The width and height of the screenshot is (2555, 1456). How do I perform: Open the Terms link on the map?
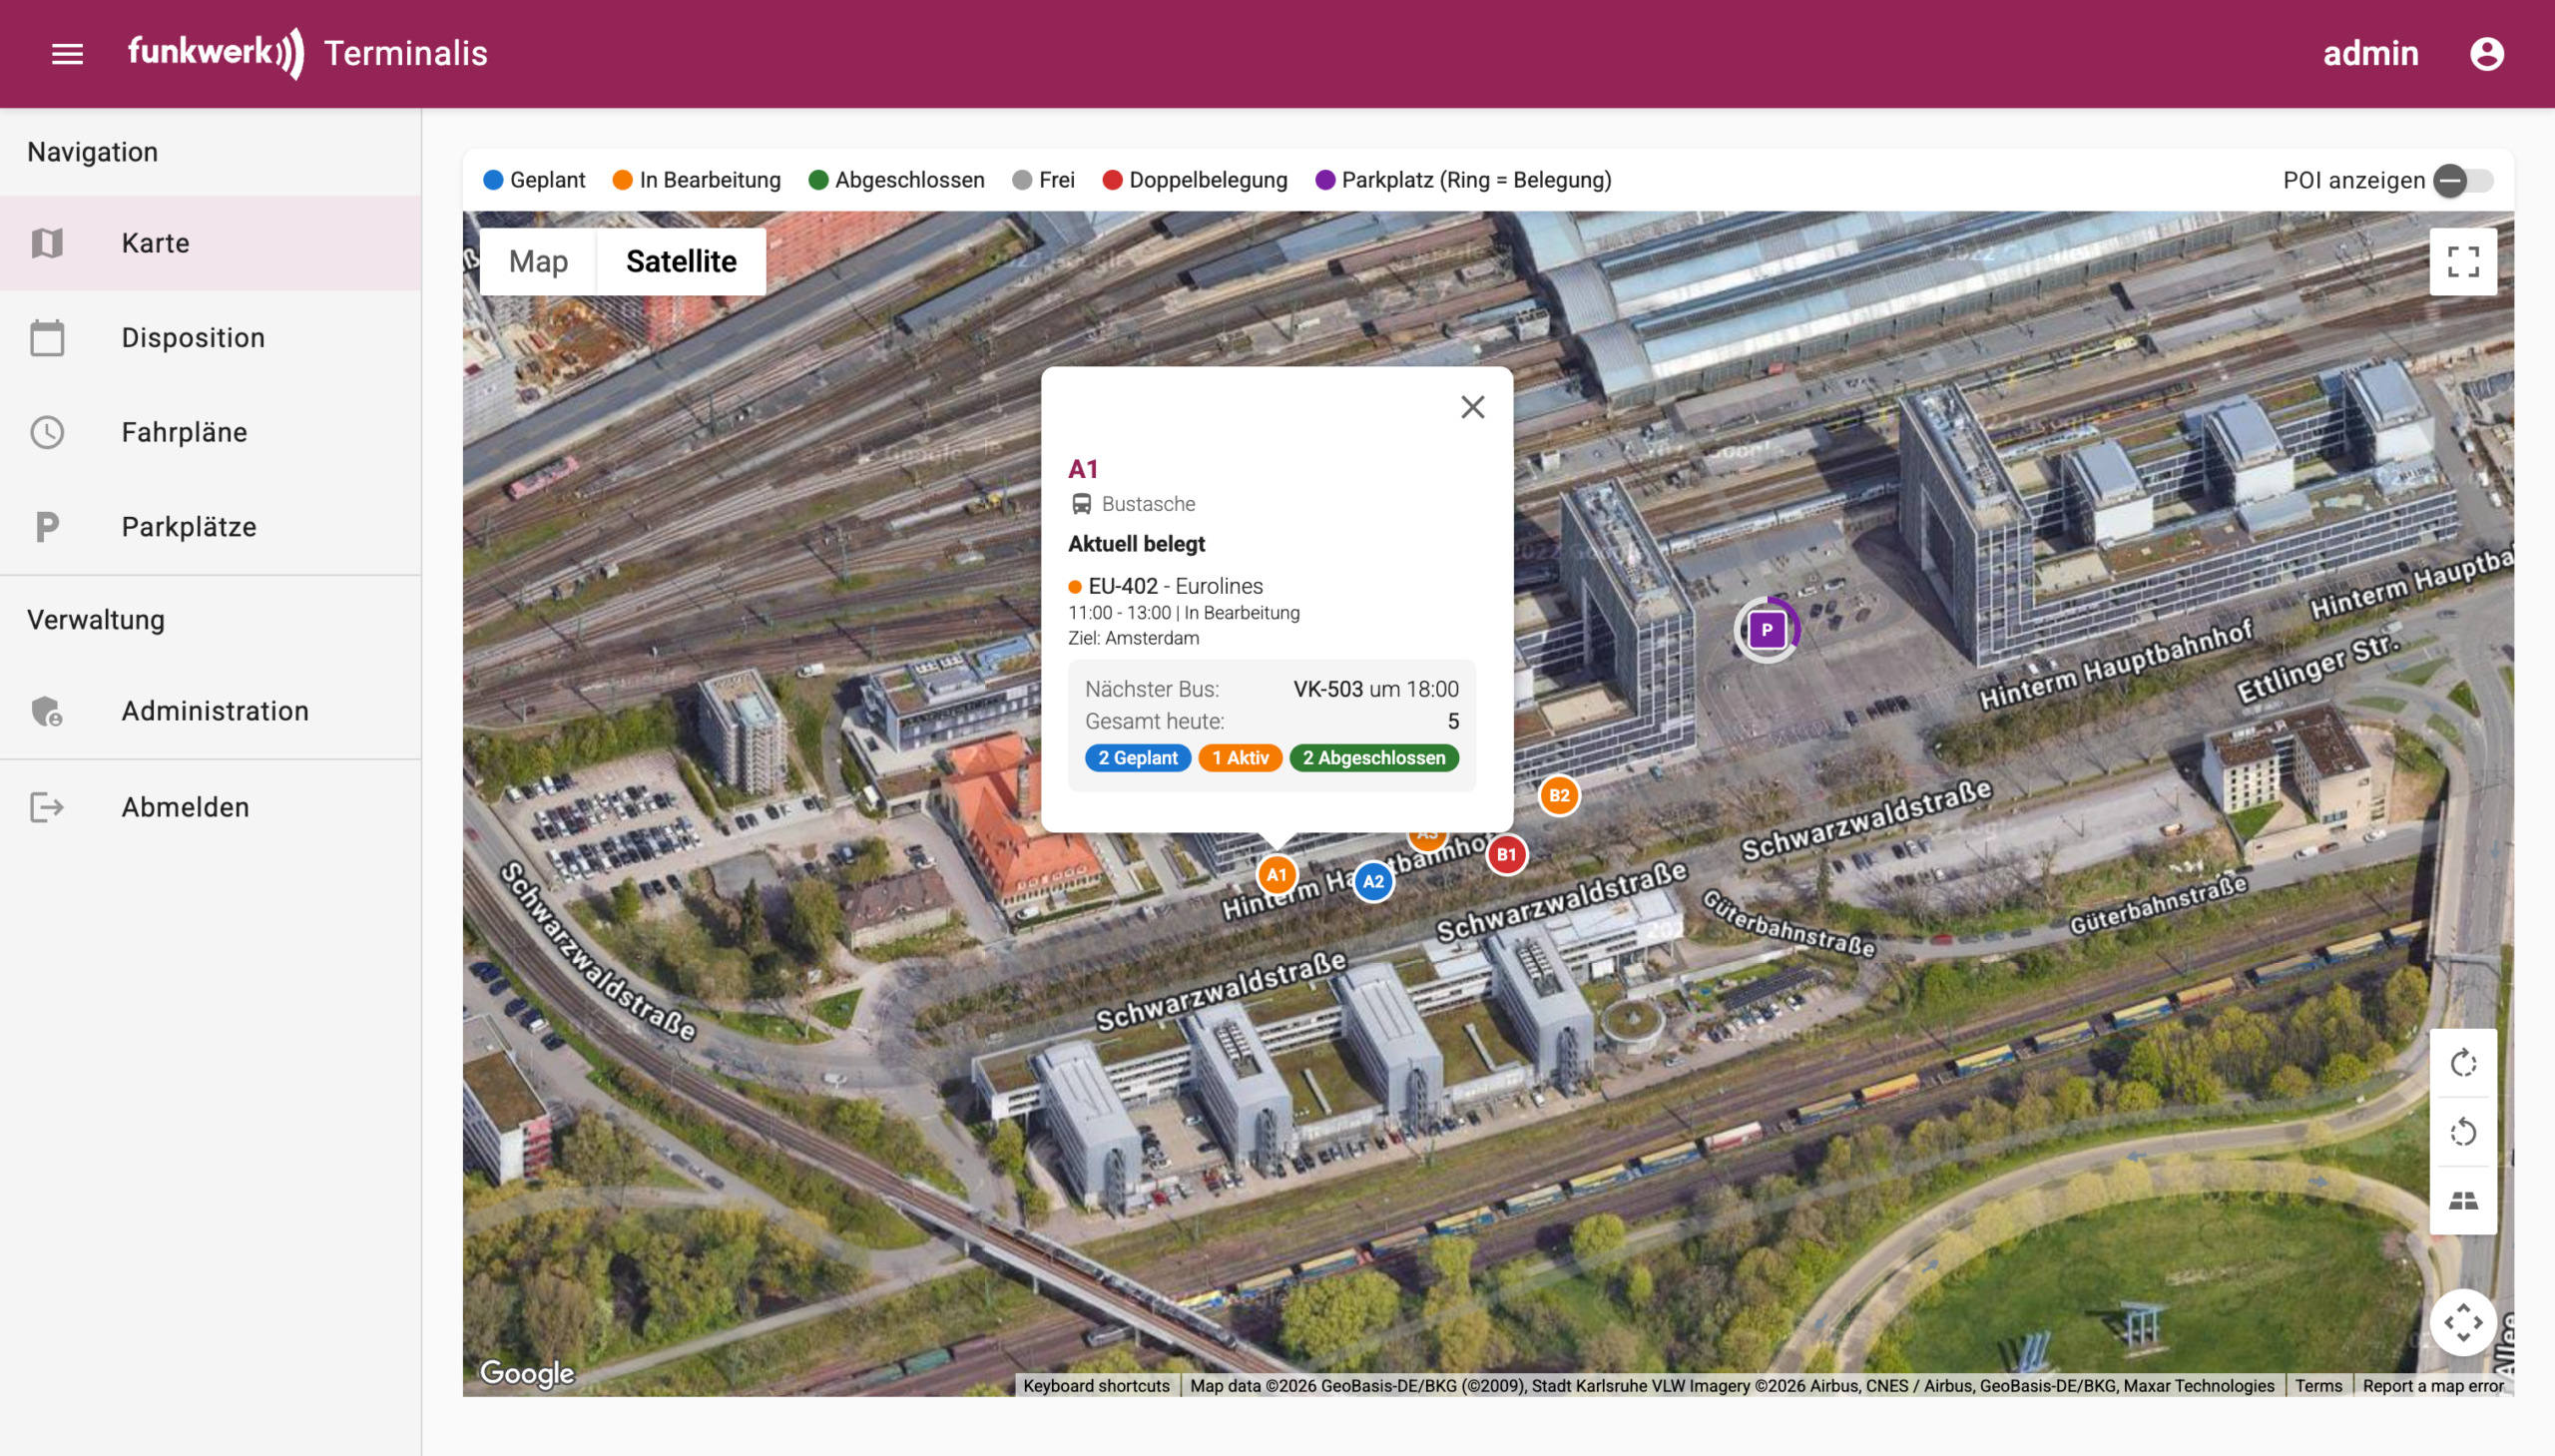[2318, 1386]
